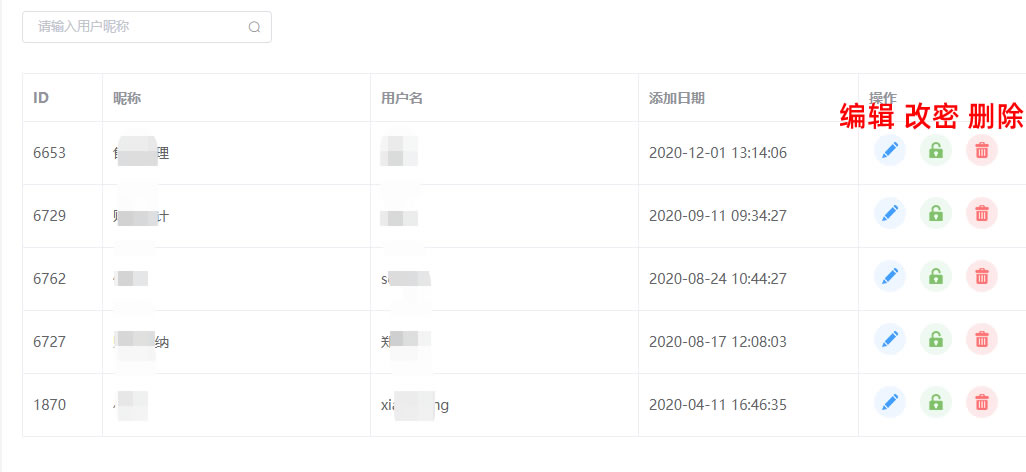The image size is (1026, 472).
Task: Click change-password lock icon for user 6653
Action: (x=936, y=151)
